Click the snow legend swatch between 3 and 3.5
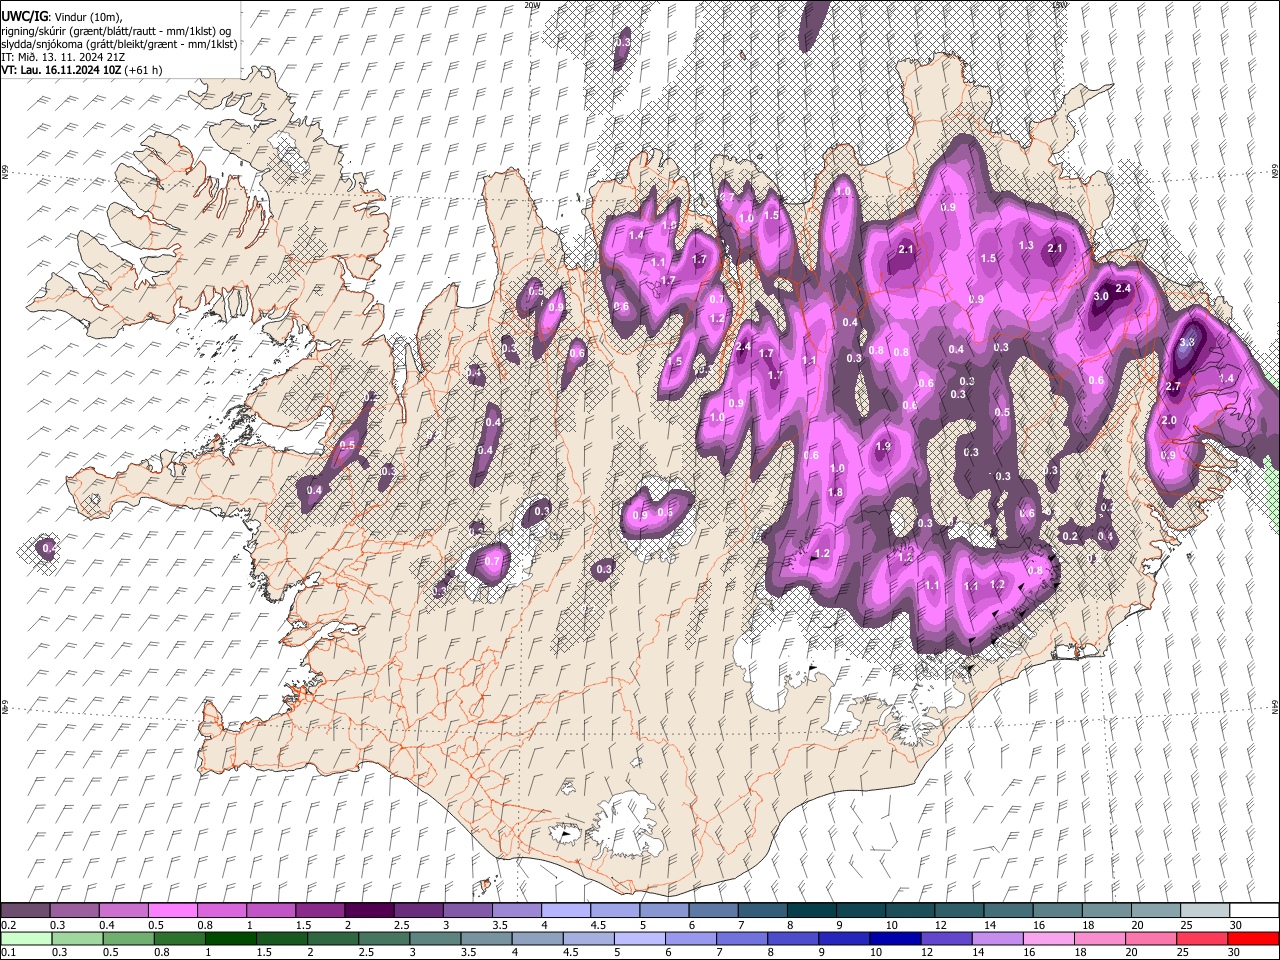The width and height of the screenshot is (1280, 960). 466,910
